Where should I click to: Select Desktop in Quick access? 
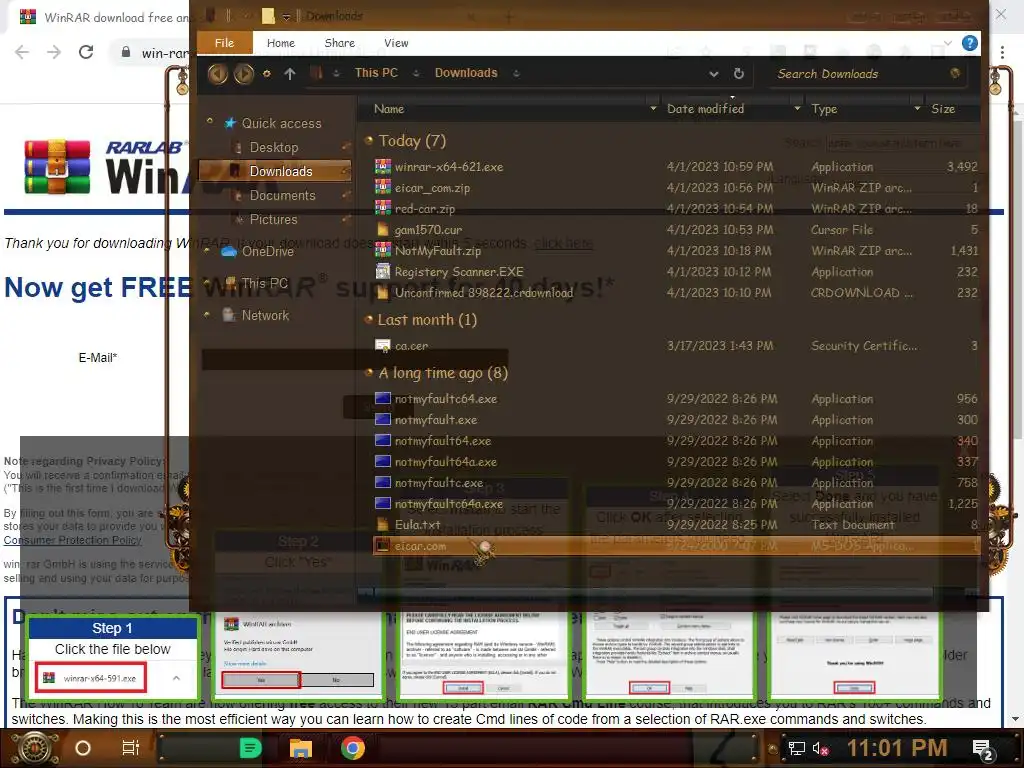tap(274, 148)
